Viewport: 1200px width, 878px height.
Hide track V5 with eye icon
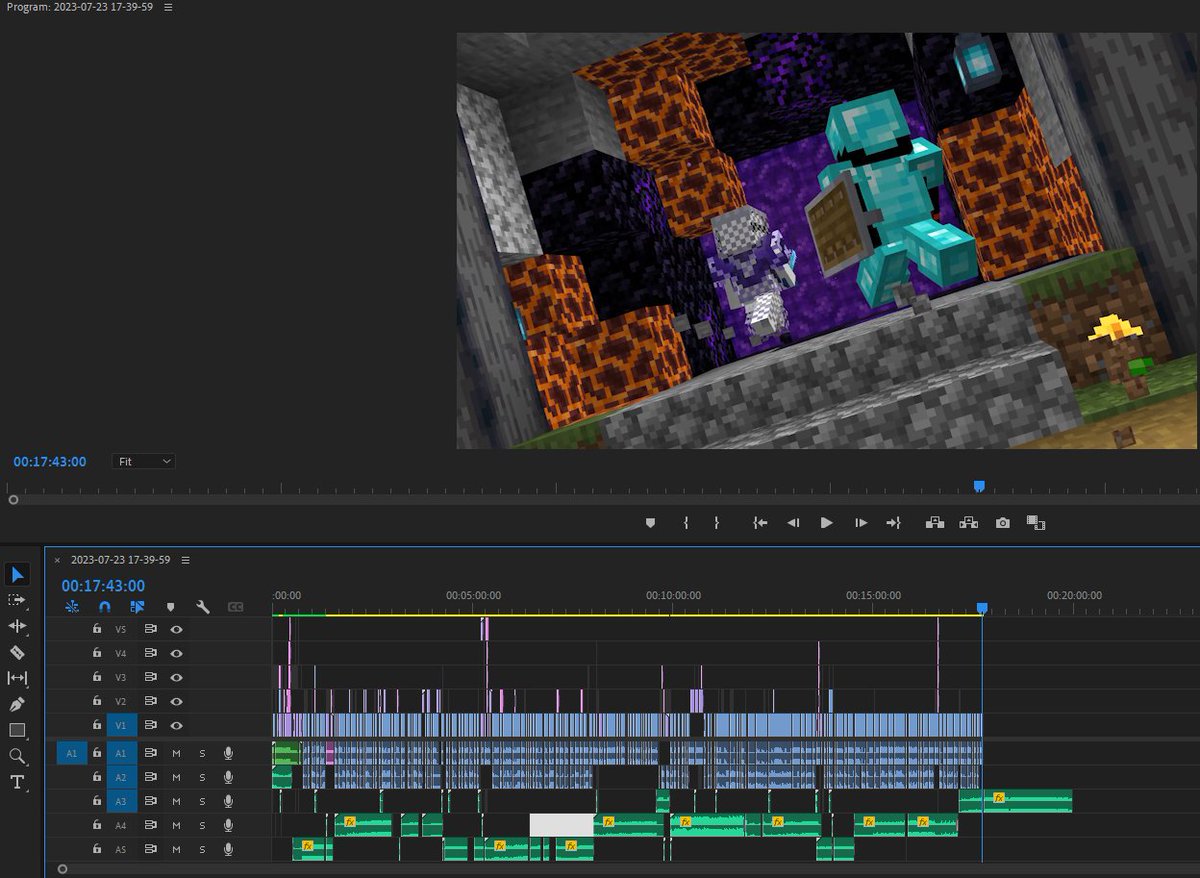click(x=176, y=629)
